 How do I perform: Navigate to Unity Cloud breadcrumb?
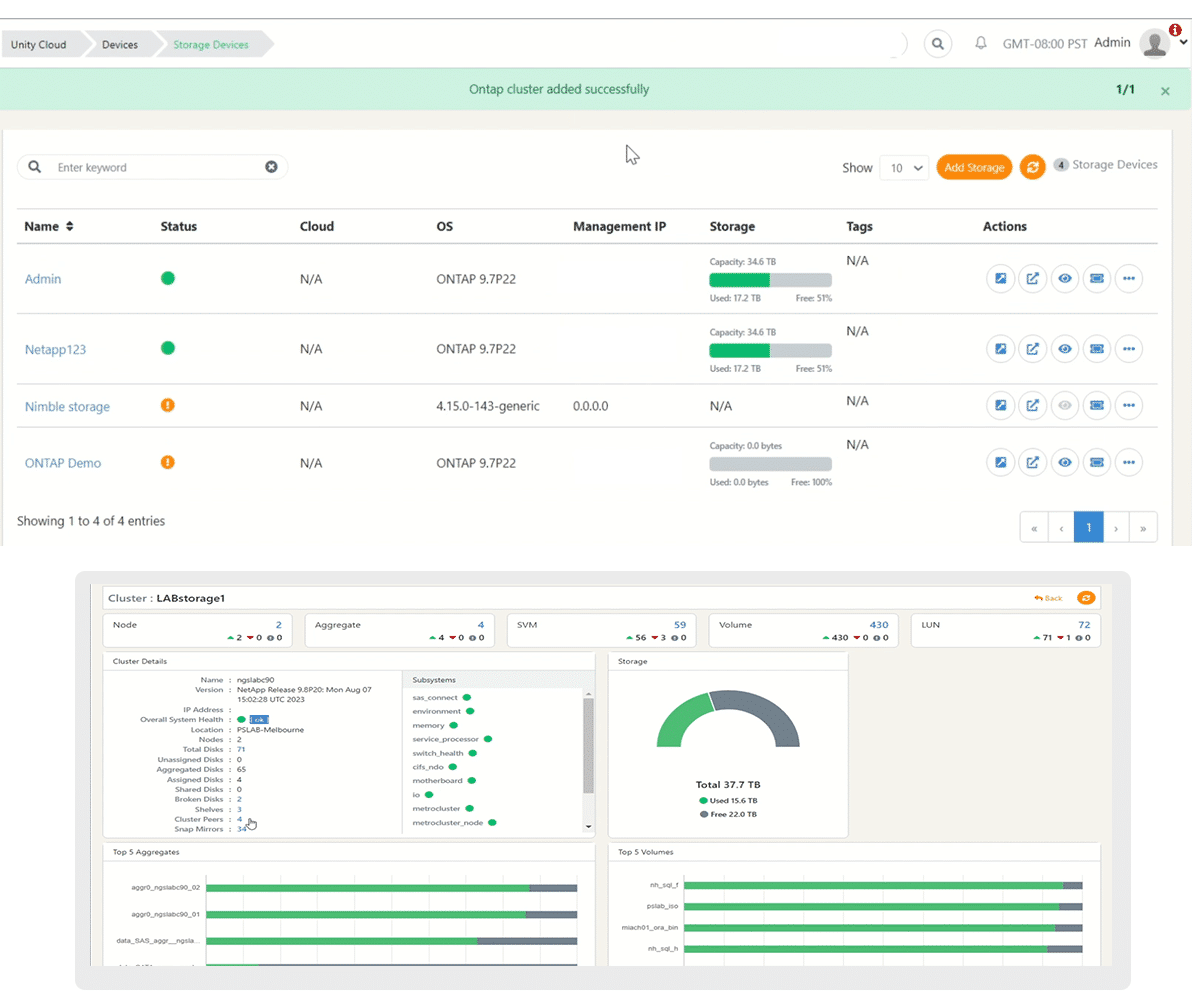pos(40,44)
